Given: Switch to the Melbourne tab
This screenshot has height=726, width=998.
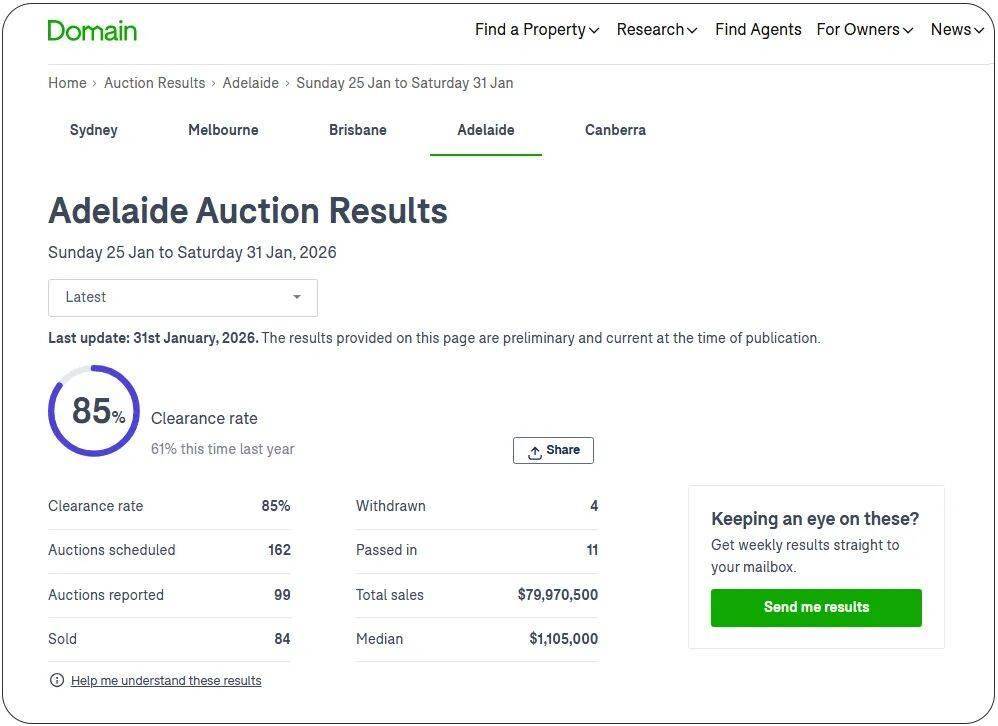Looking at the screenshot, I should coord(223,130).
